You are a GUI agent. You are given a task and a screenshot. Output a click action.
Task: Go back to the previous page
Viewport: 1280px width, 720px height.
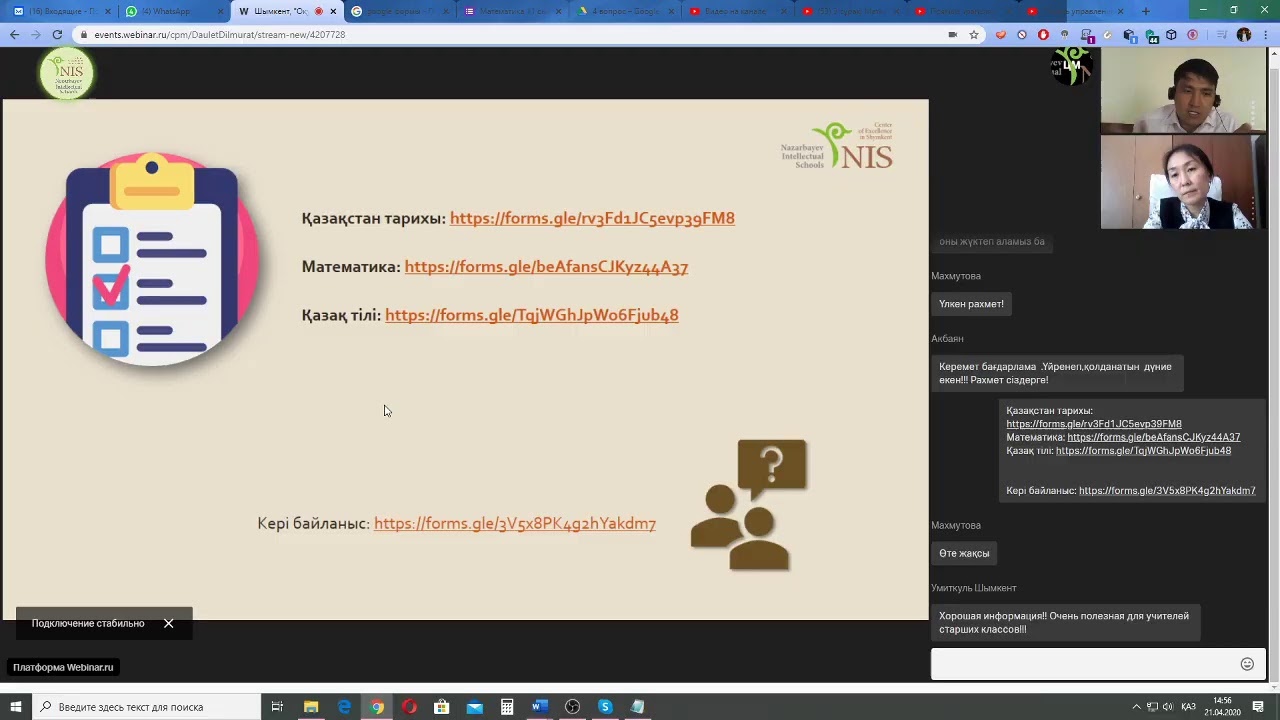pyautogui.click(x=14, y=34)
